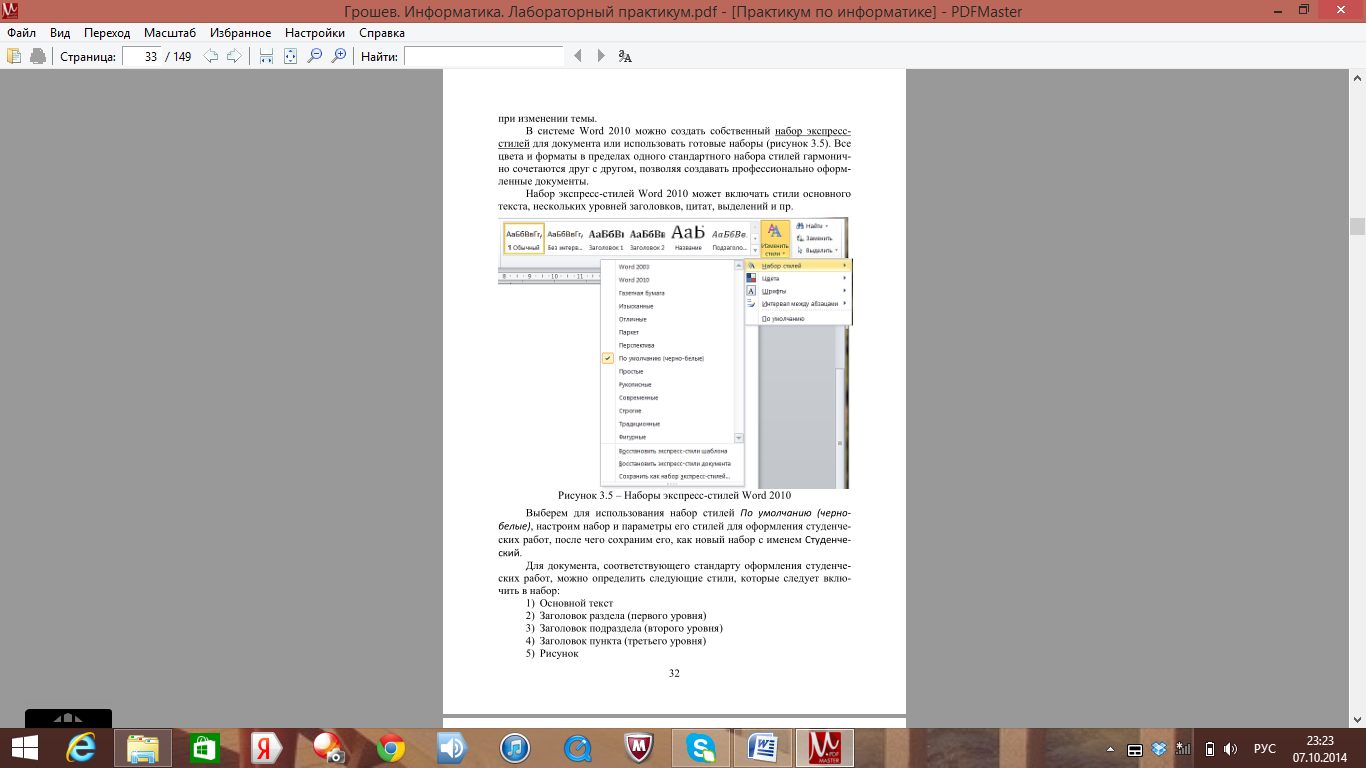Click the open file icon in toolbar
The height and width of the screenshot is (768, 1366).
[14, 56]
